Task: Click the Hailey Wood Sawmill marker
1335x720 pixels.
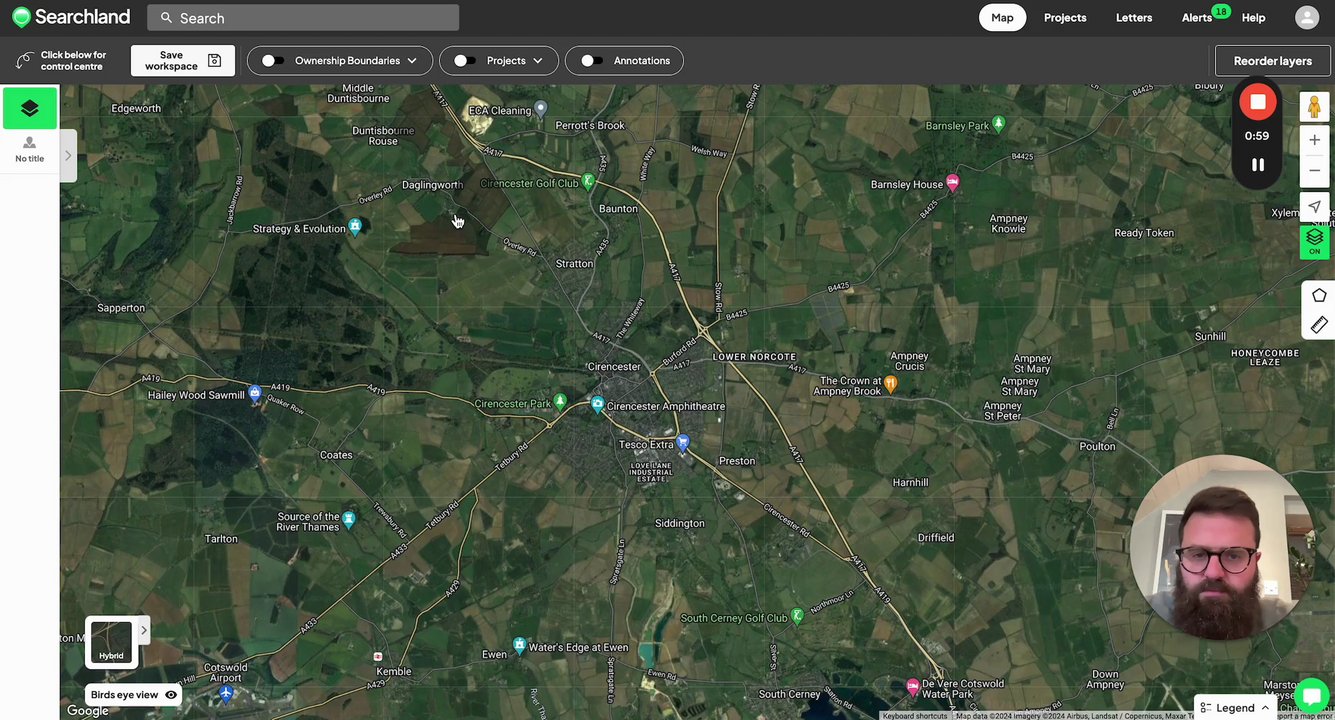Action: click(255, 393)
